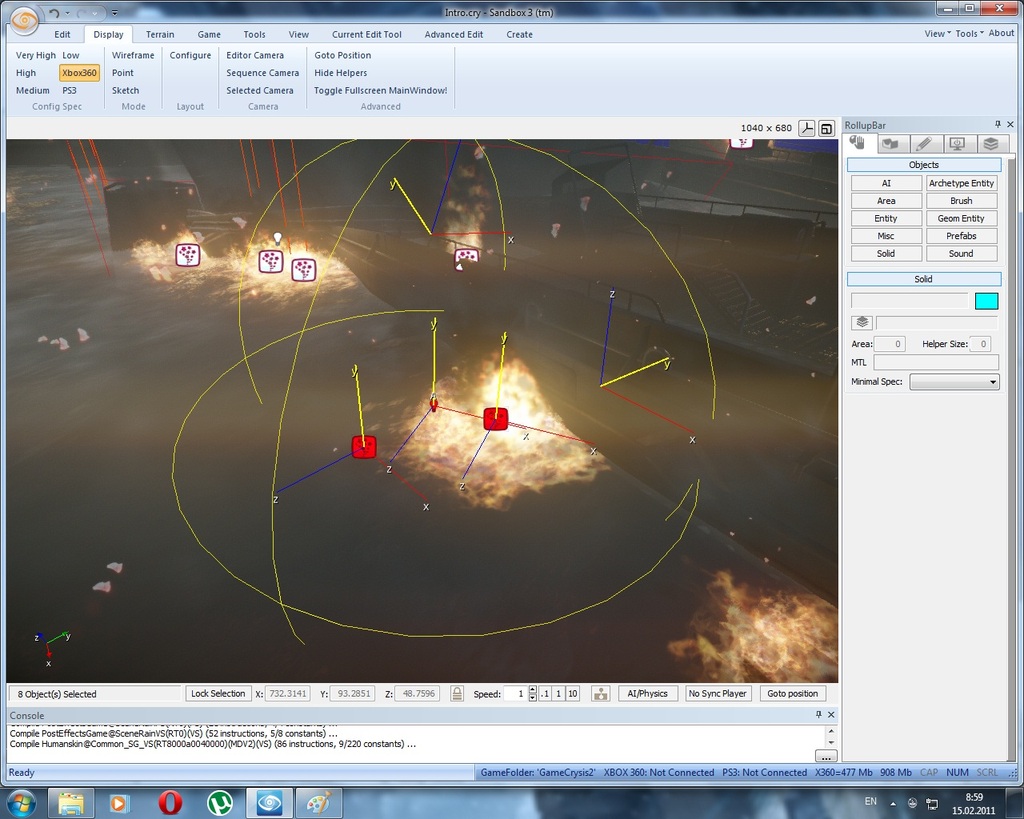This screenshot has height=819, width=1024.
Task: Click the Sandbox application orb button
Action: (25, 20)
